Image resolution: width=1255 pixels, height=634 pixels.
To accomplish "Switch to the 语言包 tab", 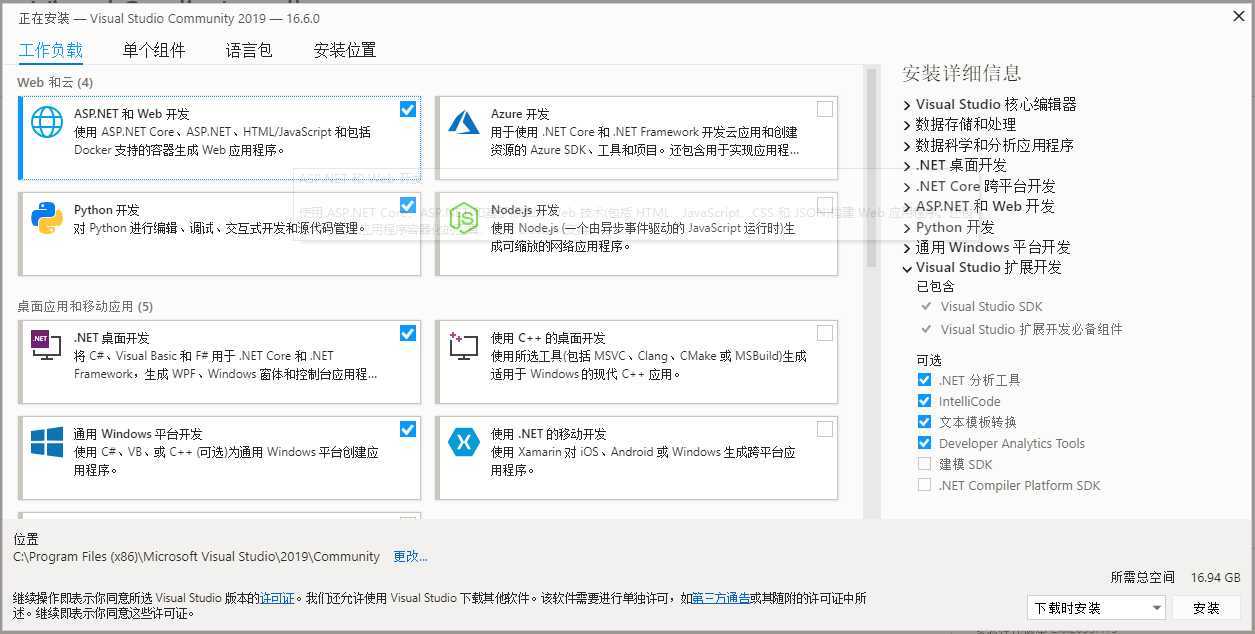I will (249, 50).
